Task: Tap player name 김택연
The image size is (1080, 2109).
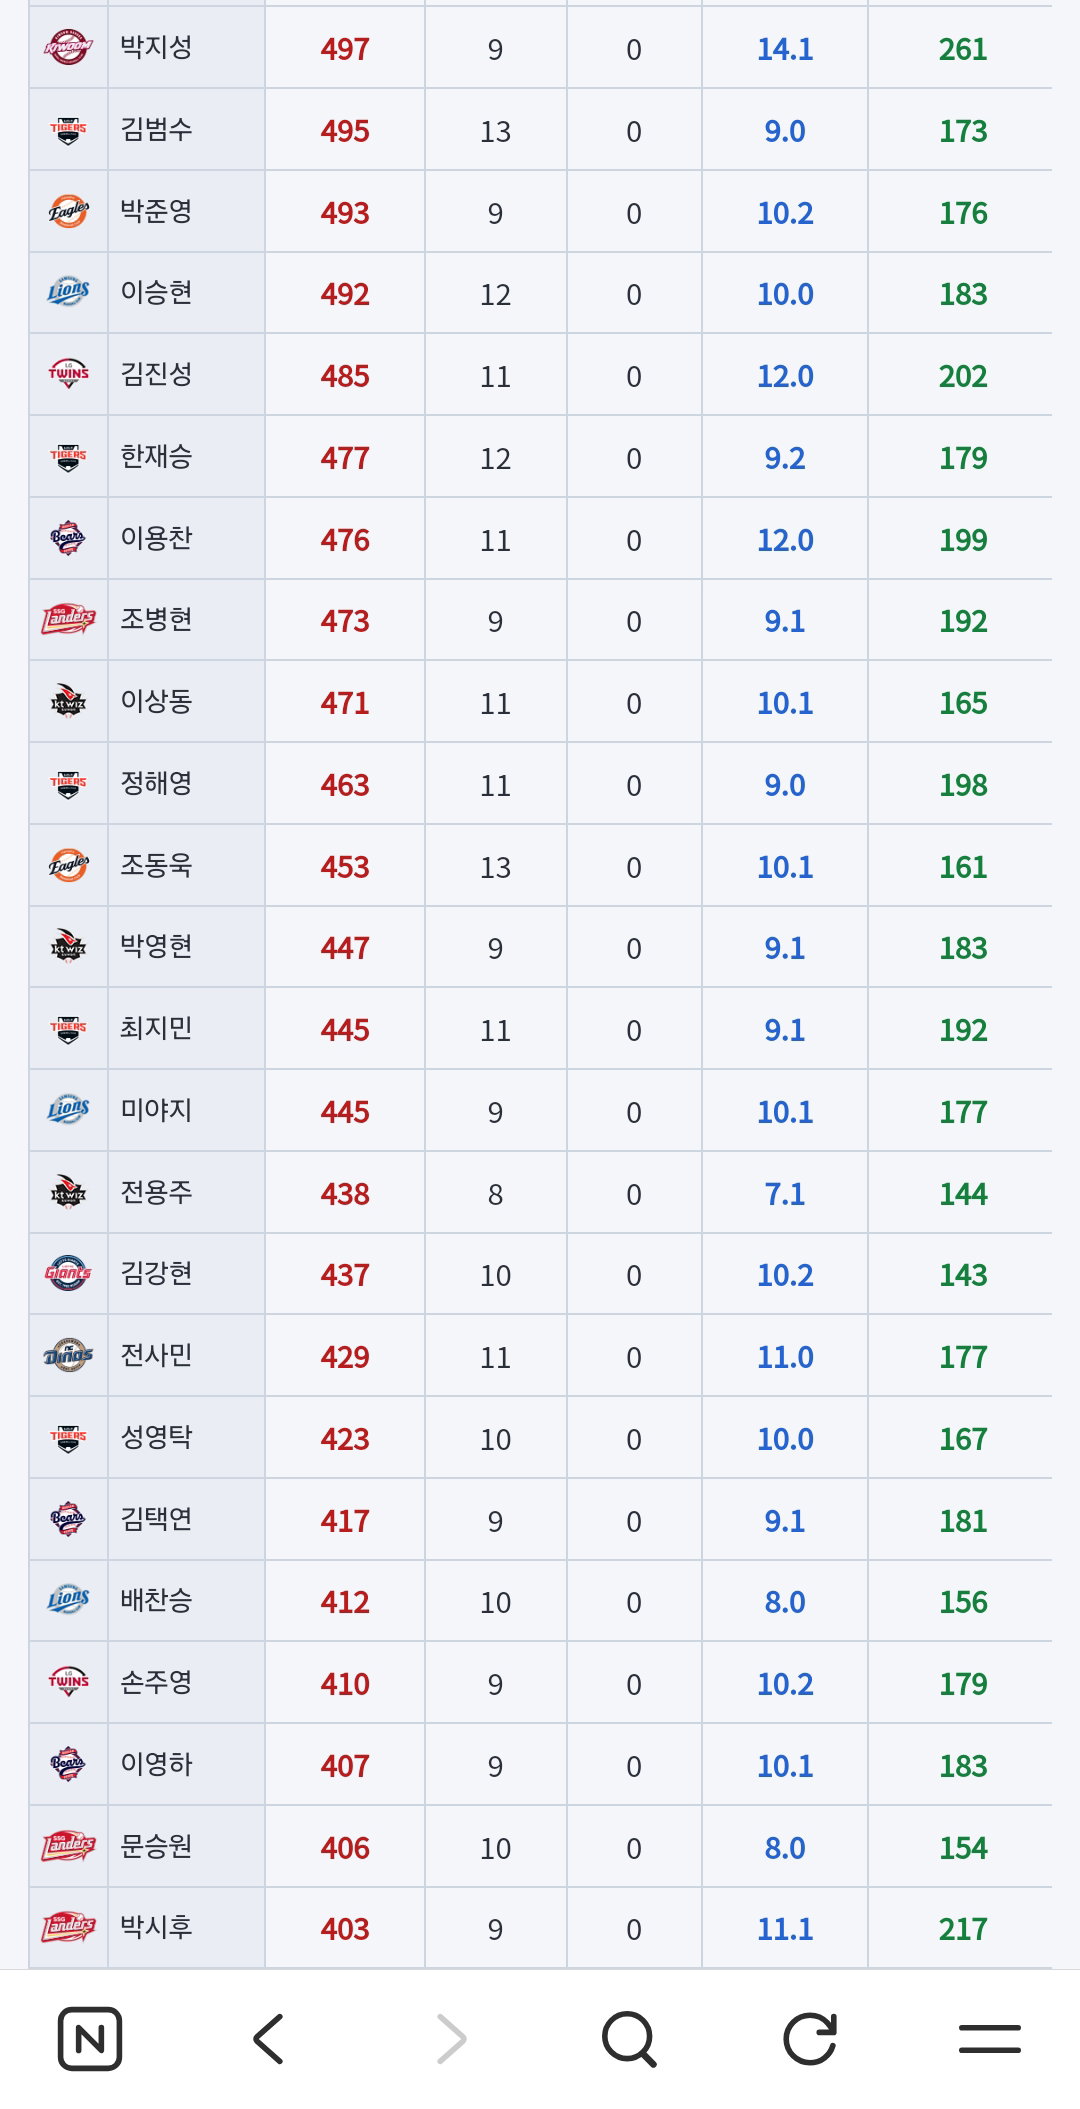Action: [x=156, y=1519]
